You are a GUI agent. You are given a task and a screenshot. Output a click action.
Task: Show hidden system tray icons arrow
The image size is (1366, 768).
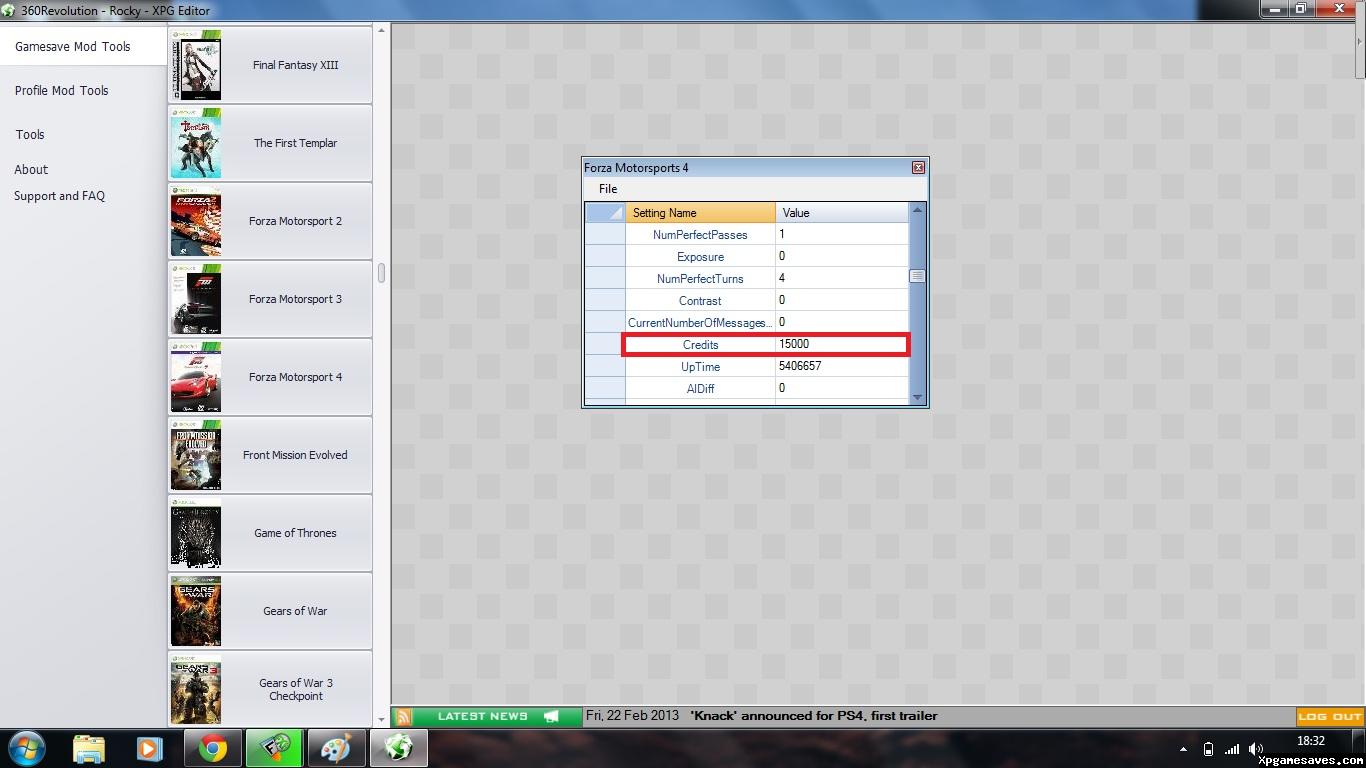coord(1183,749)
